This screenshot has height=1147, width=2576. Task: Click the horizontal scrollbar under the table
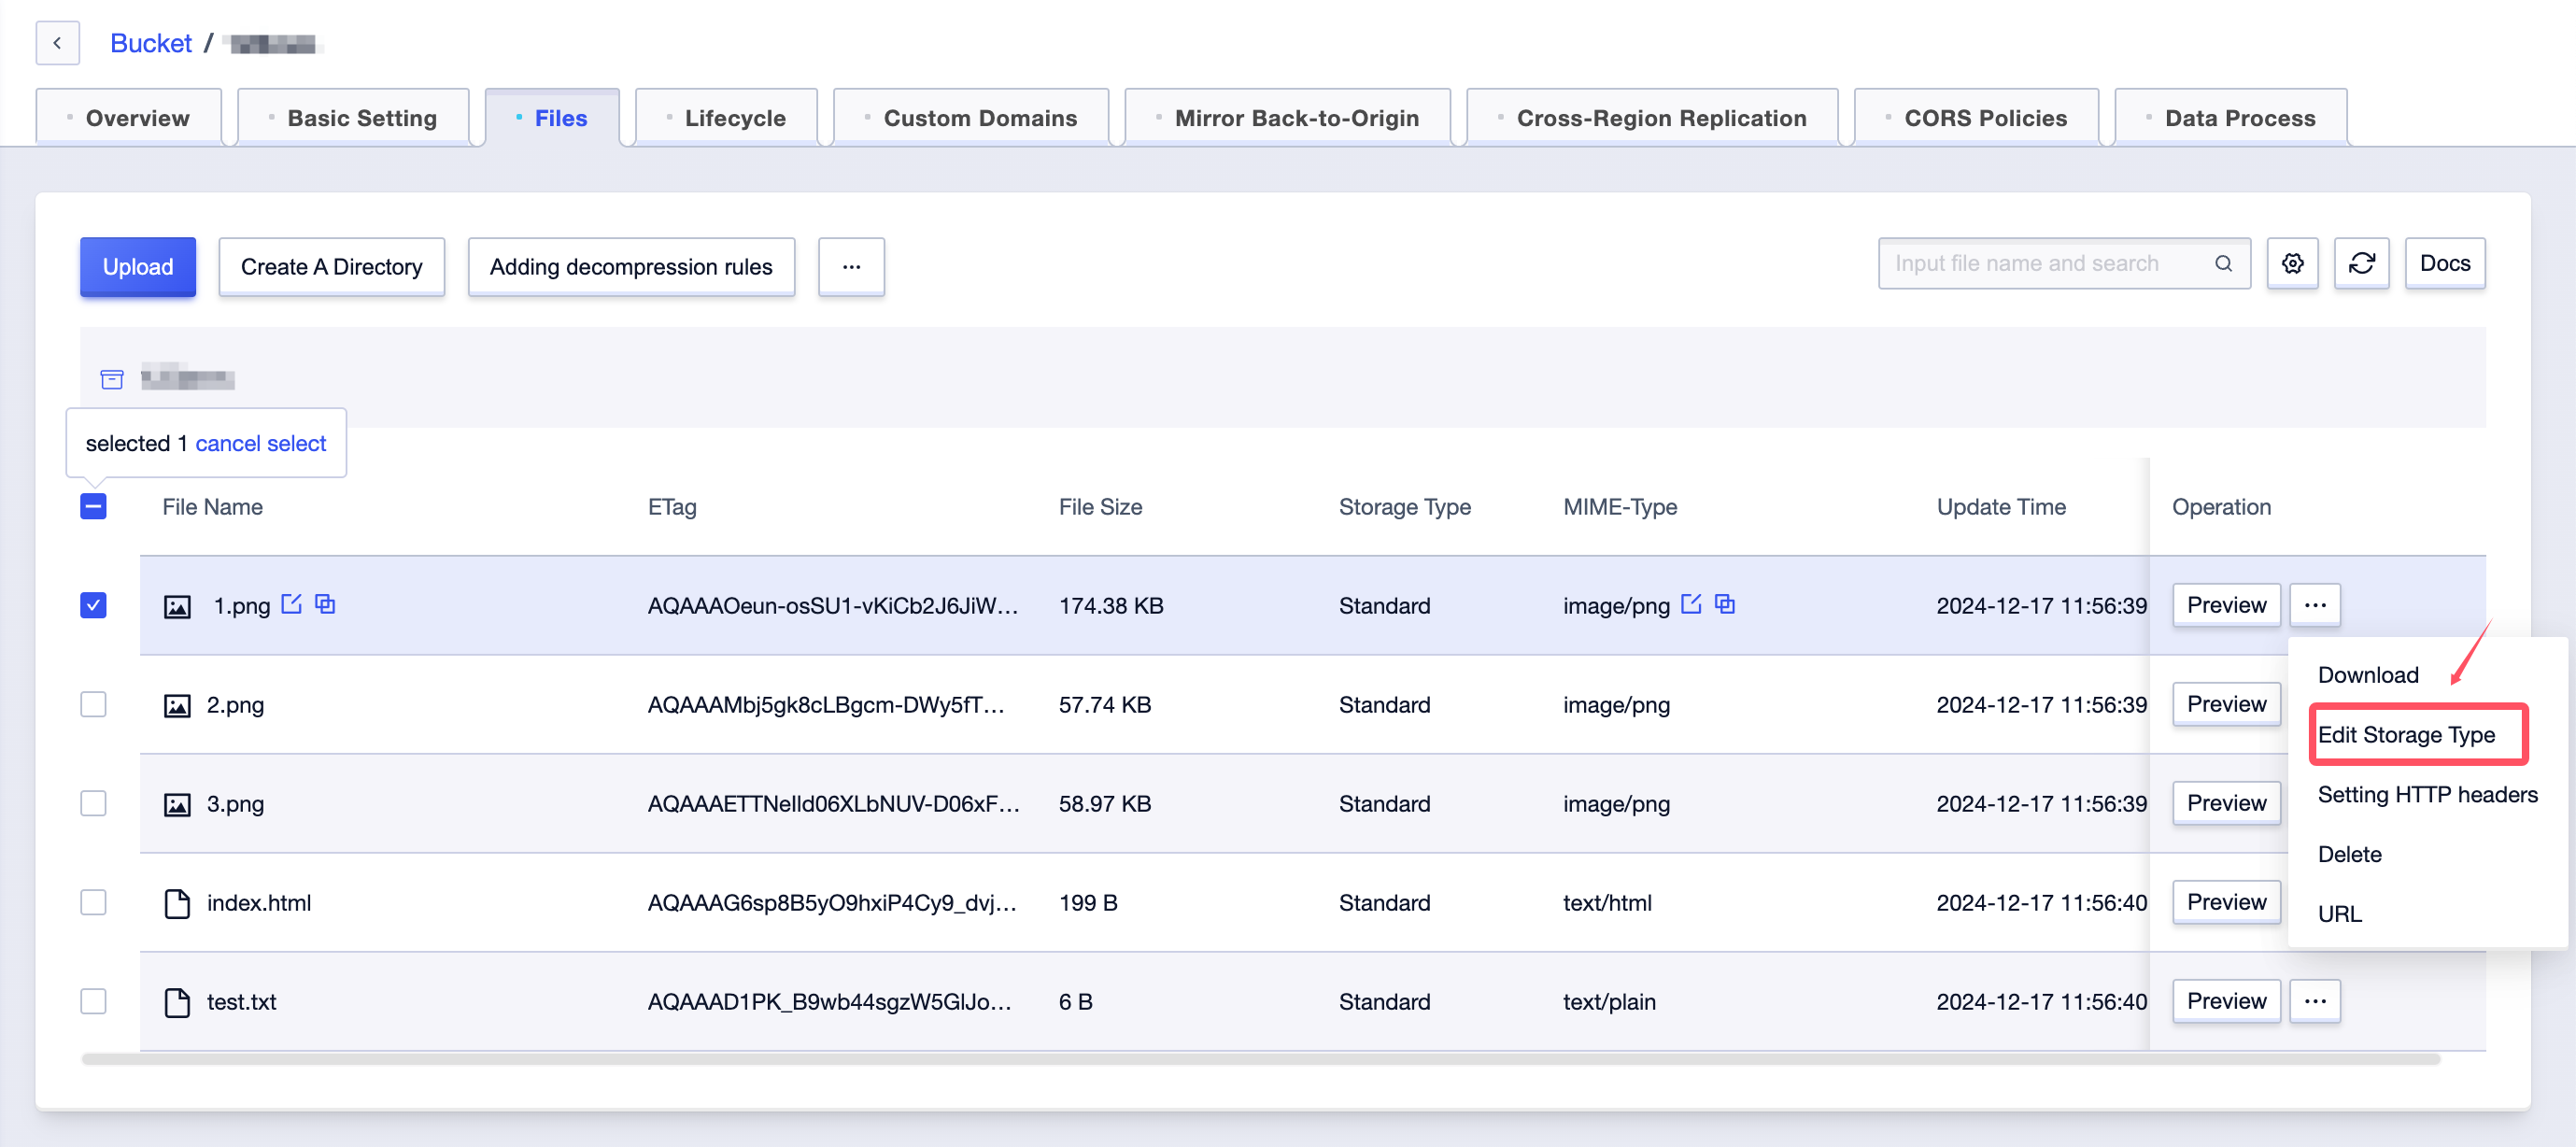coord(1260,1059)
